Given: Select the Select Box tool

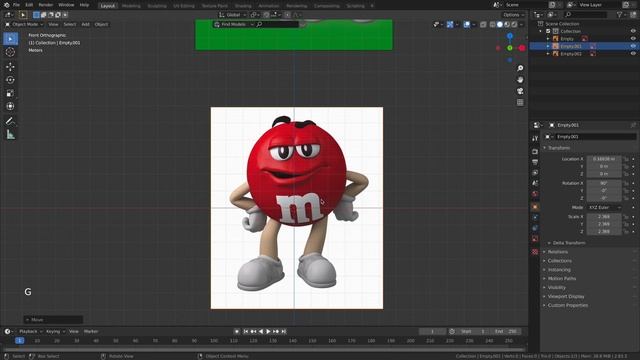Looking at the screenshot, I should tap(11, 39).
